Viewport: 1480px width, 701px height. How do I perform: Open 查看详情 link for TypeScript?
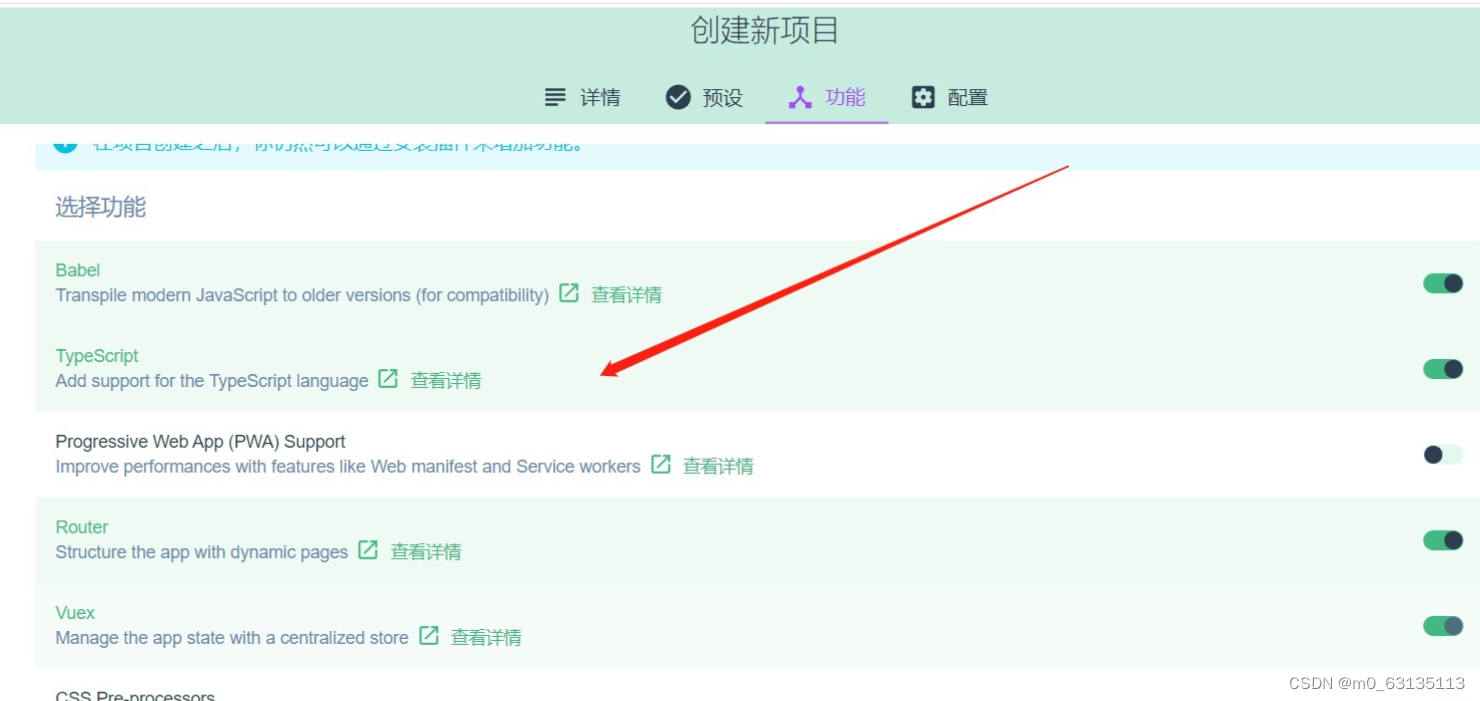click(446, 380)
